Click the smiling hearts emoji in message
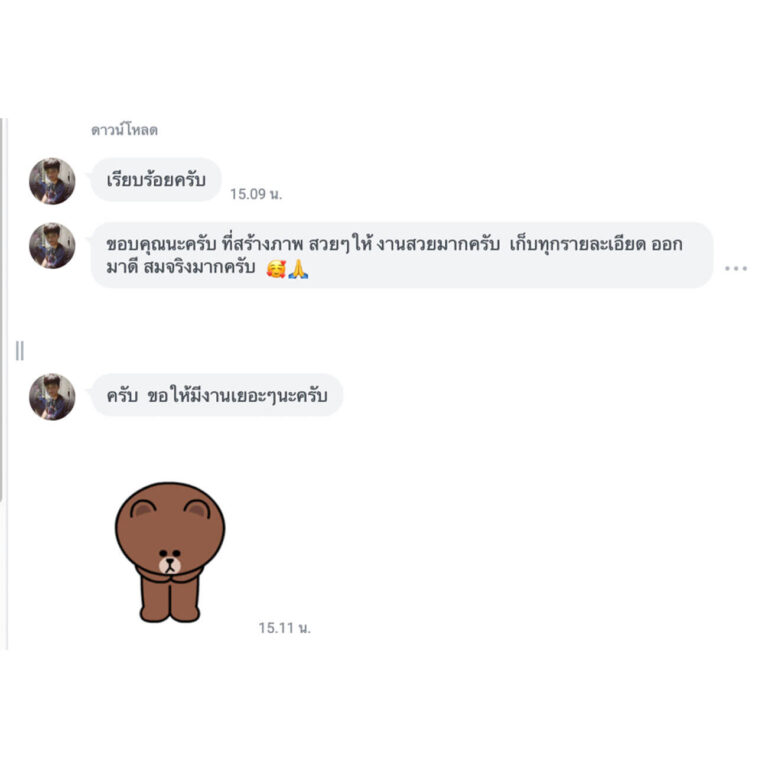The width and height of the screenshot is (768, 768). tap(276, 269)
